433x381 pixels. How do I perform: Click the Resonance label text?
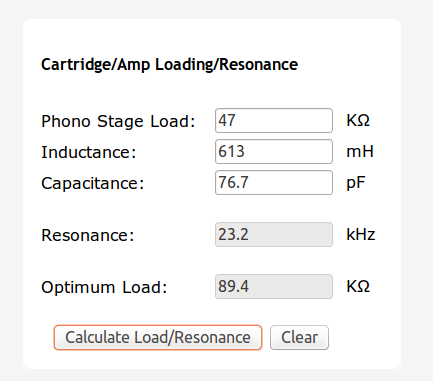pos(88,235)
